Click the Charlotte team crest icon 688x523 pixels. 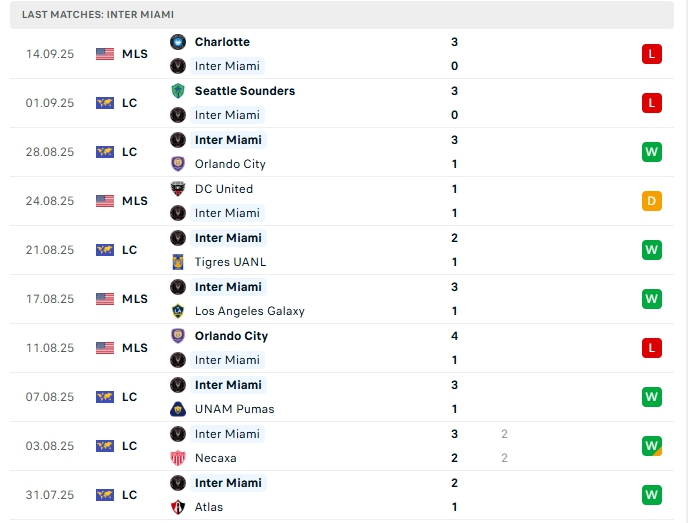(x=178, y=42)
